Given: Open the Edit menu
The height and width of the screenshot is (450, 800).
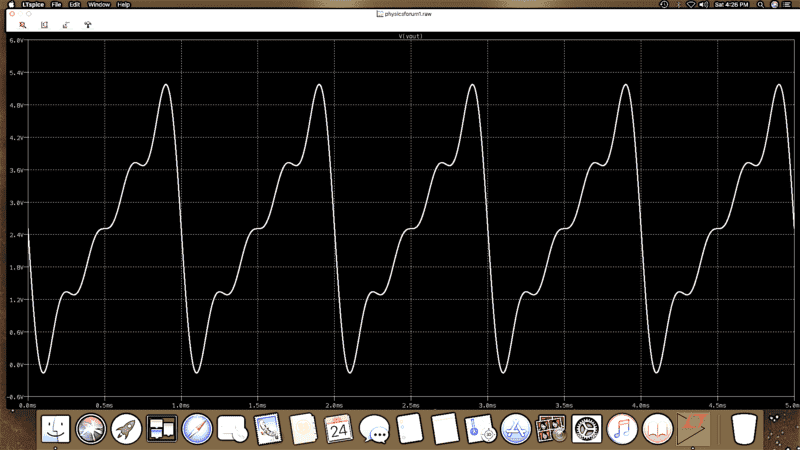Looking at the screenshot, I should tap(75, 4).
